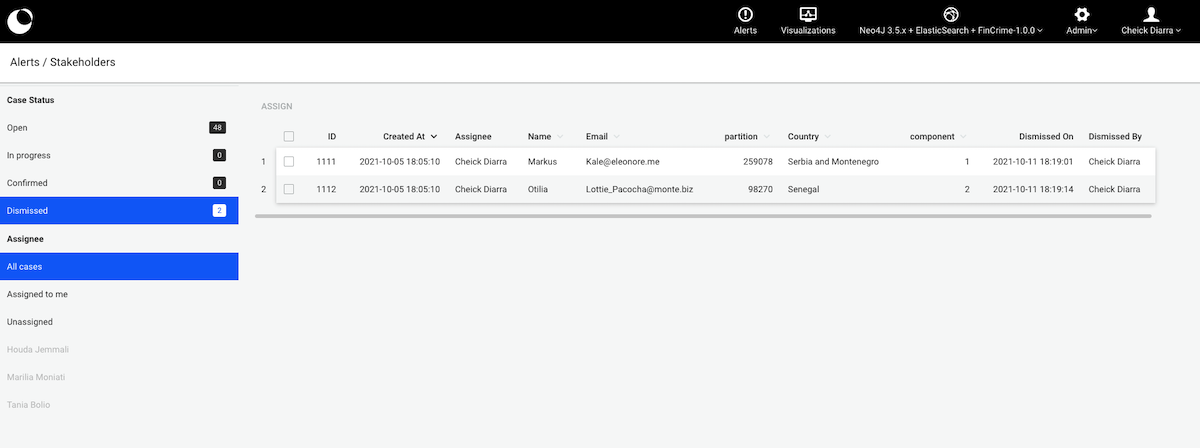
Task: Expand the Cheick Diarra user menu
Action: point(1151,31)
